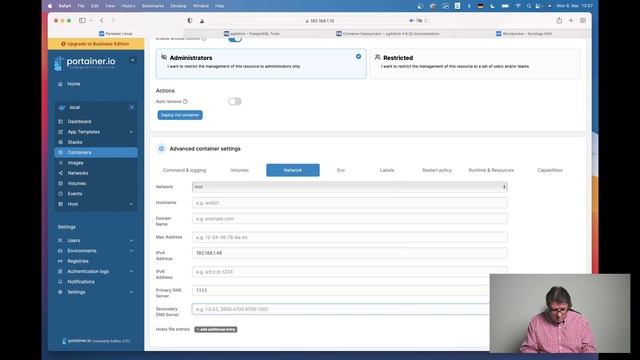Click the Auto remove help icon
The height and width of the screenshot is (360, 640).
[x=185, y=101]
